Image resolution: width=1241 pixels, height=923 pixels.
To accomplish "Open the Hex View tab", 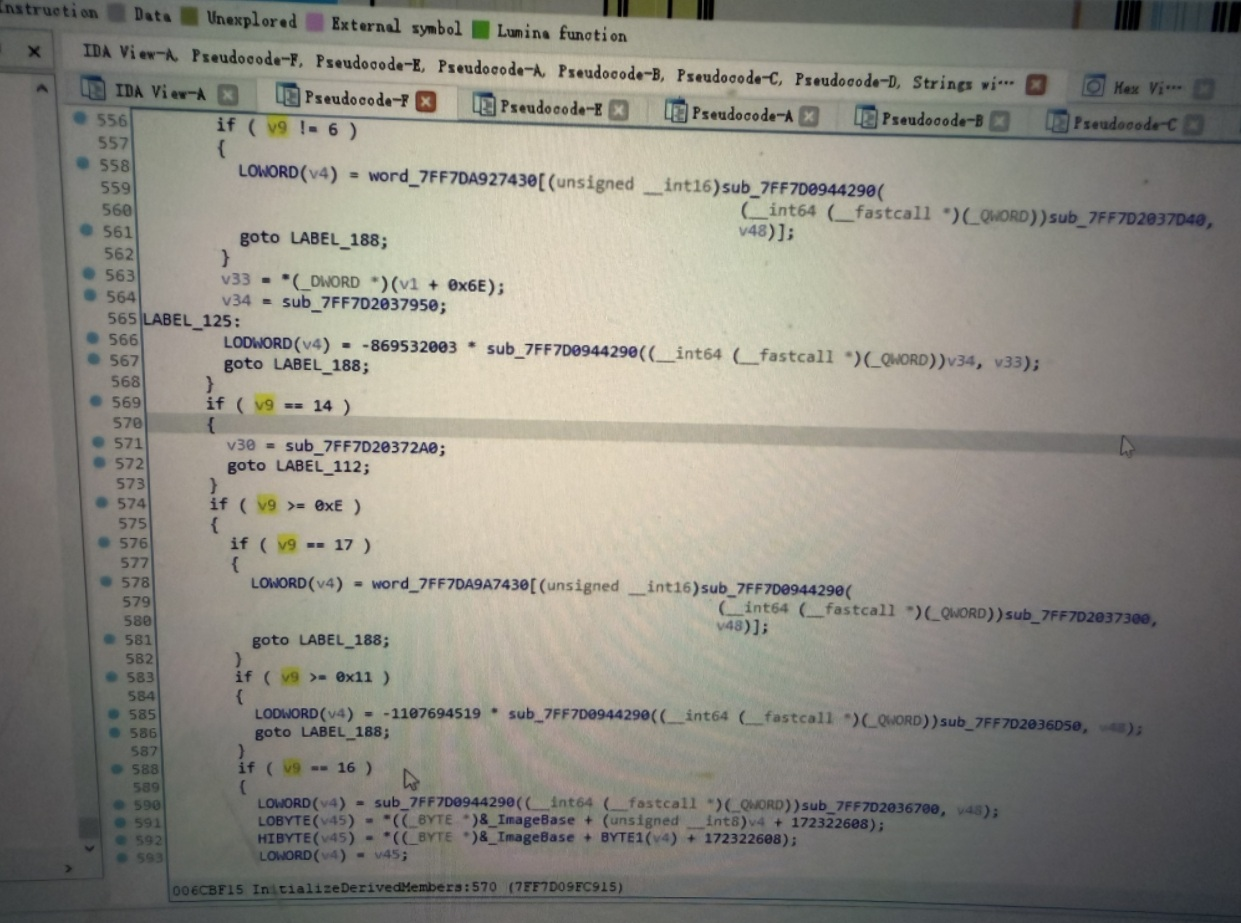I will (x=1147, y=88).
